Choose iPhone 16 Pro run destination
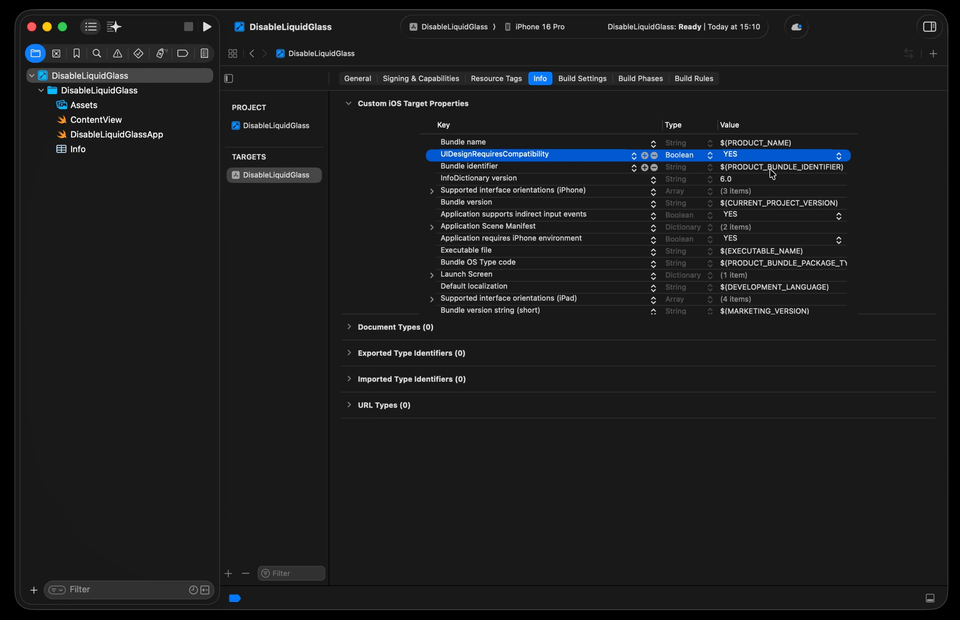The width and height of the screenshot is (960, 620). tap(534, 27)
